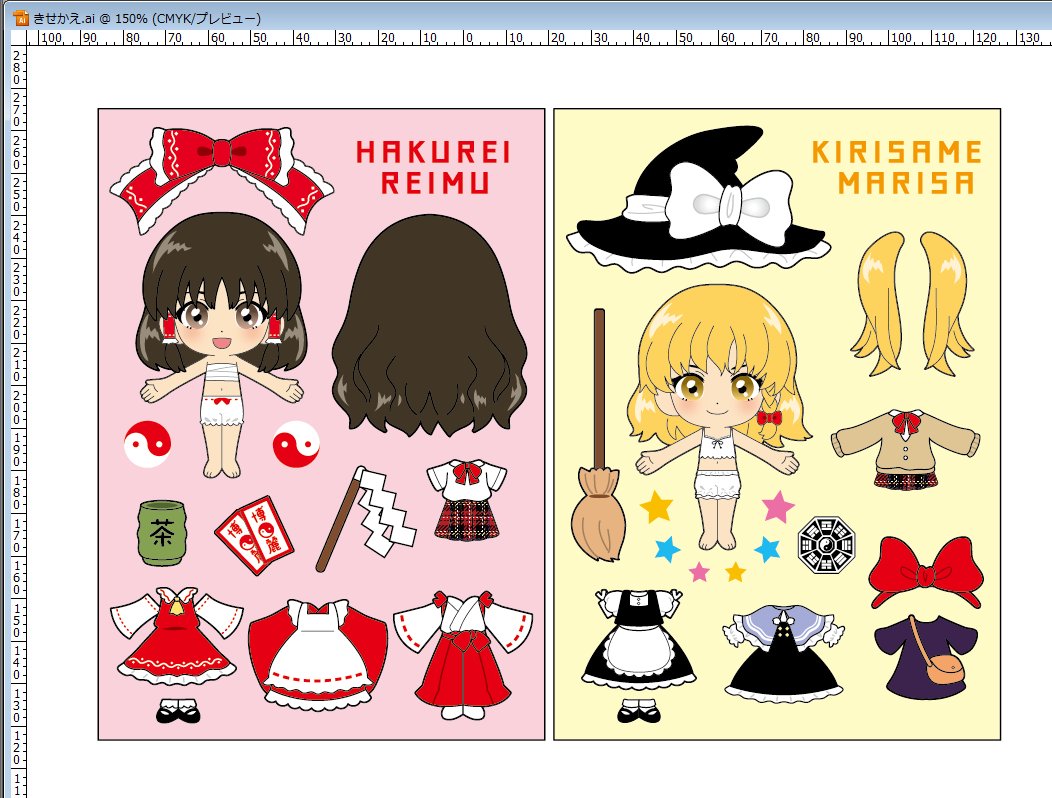Select the small pink star below Marisa's feet
Image resolution: width=1052 pixels, height=798 pixels.
[699, 572]
